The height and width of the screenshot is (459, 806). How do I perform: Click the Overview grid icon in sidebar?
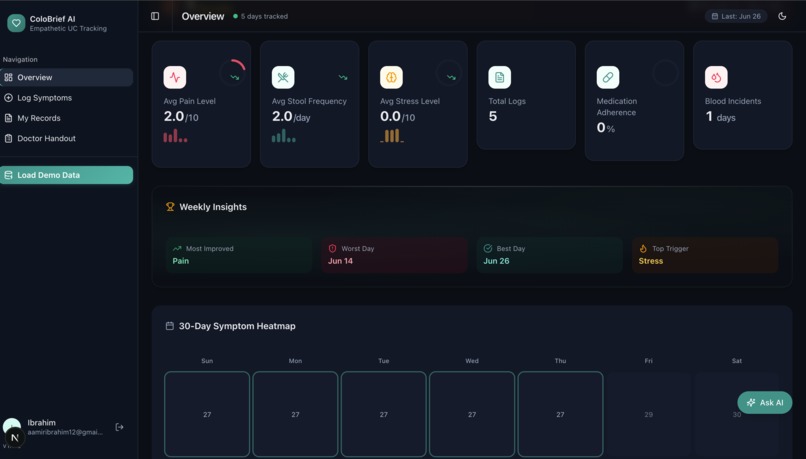tap(8, 77)
